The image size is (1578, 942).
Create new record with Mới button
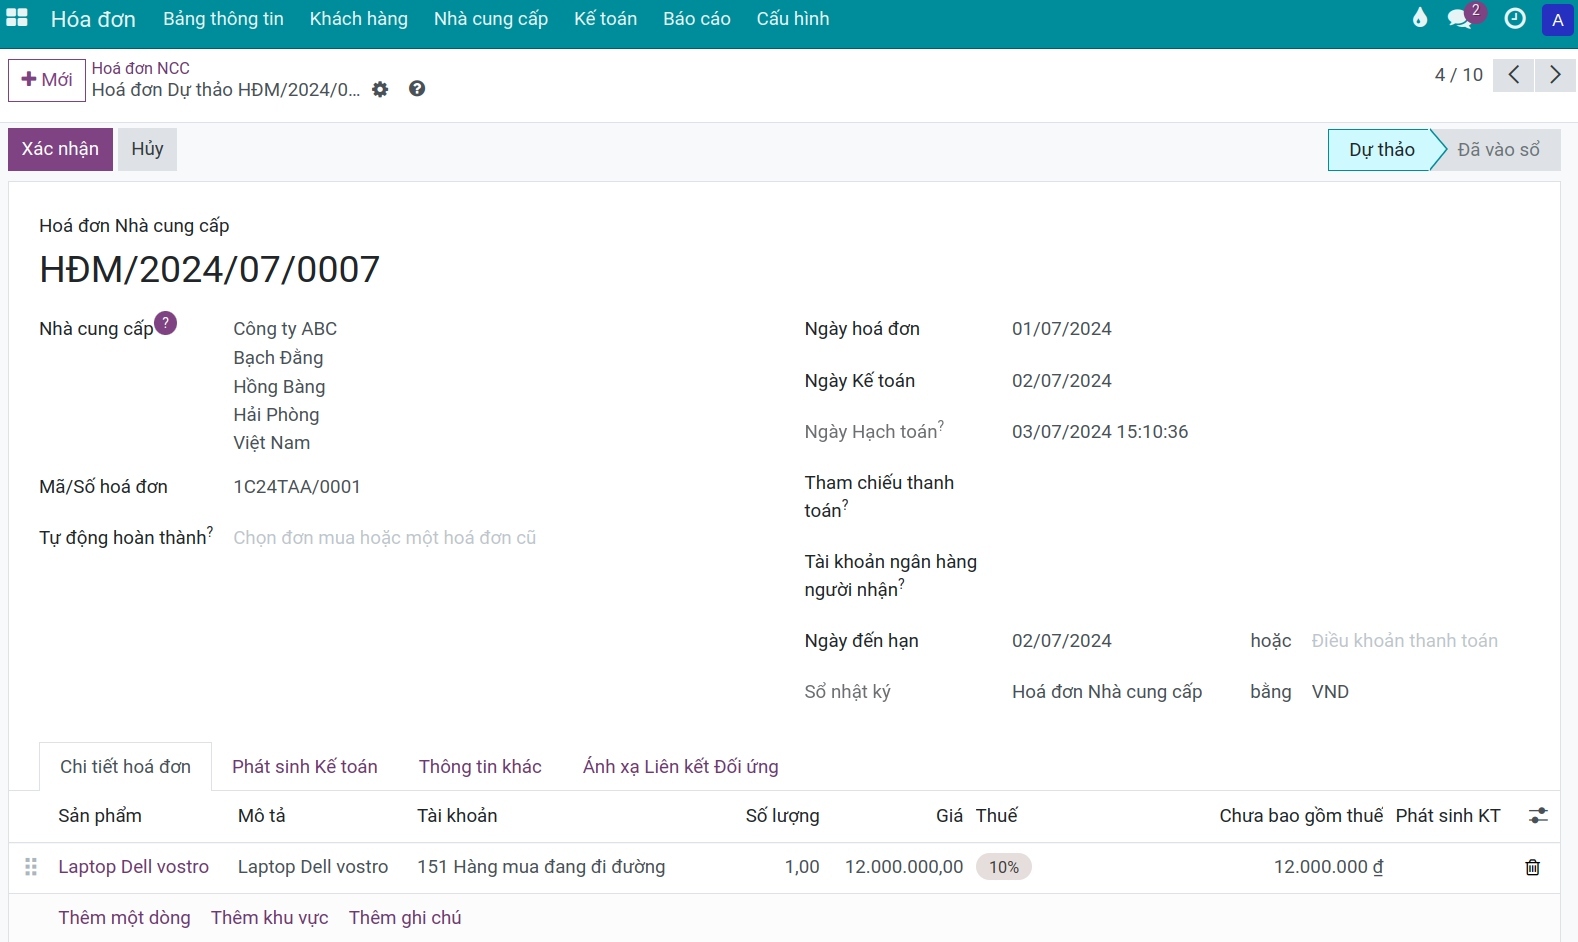[x=47, y=80]
